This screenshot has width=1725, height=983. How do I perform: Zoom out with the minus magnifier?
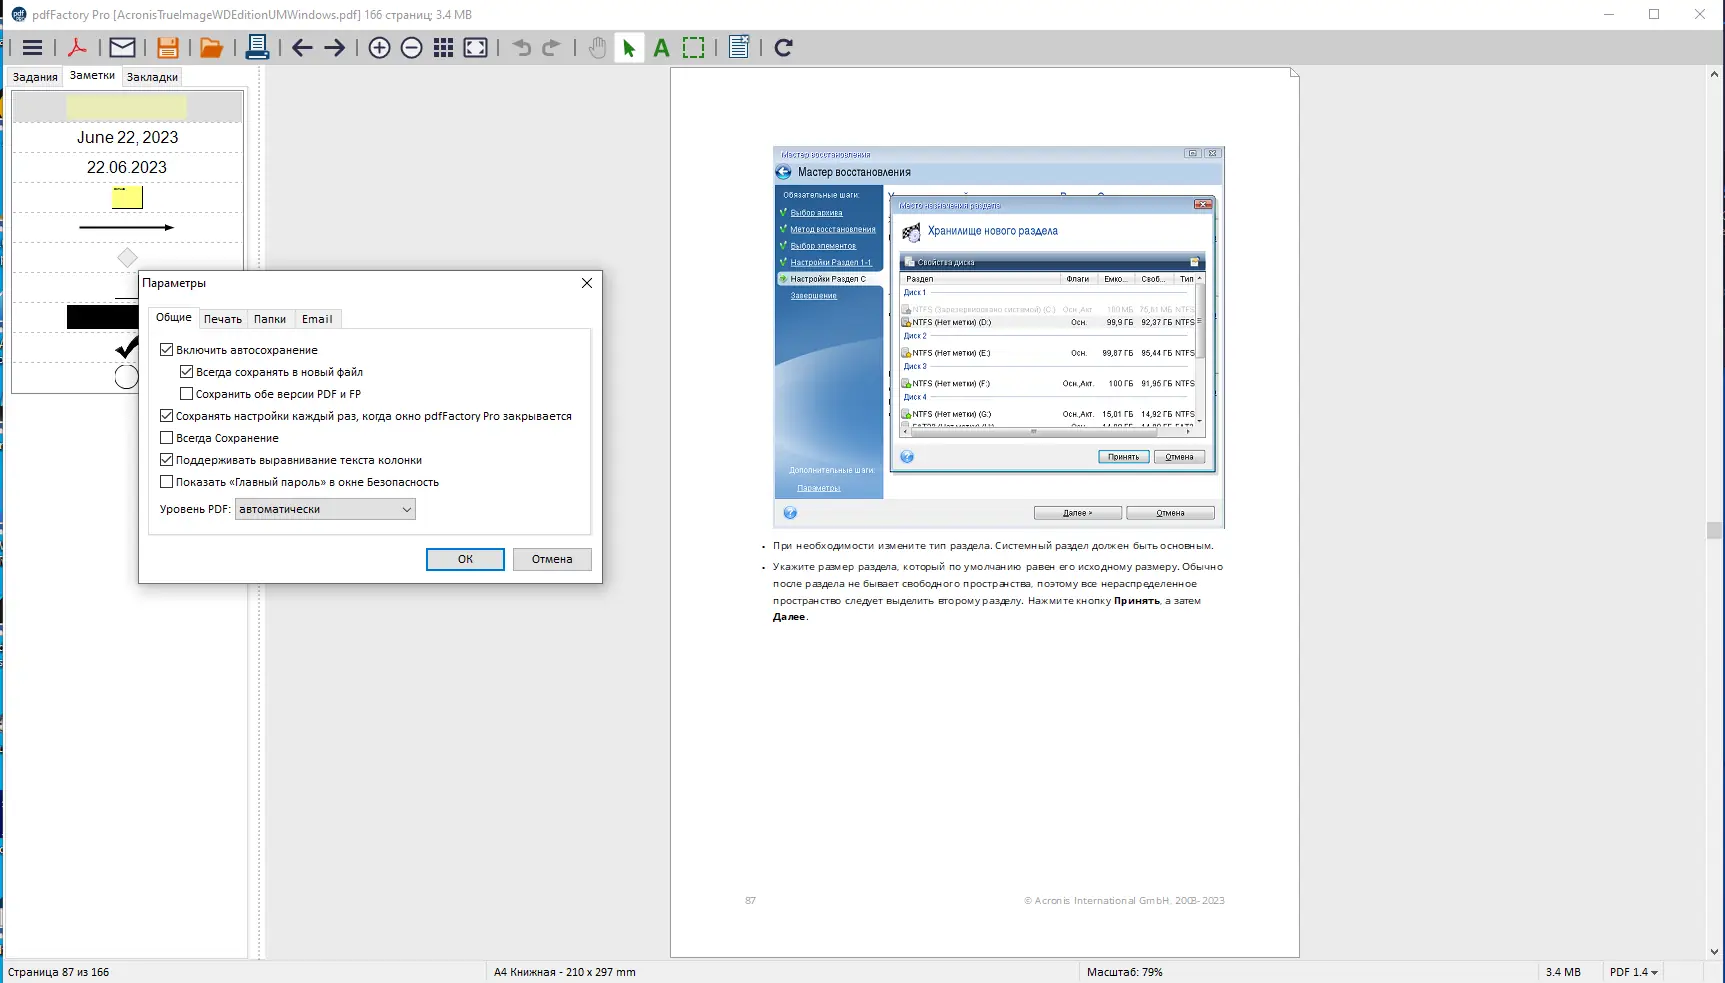coord(411,48)
